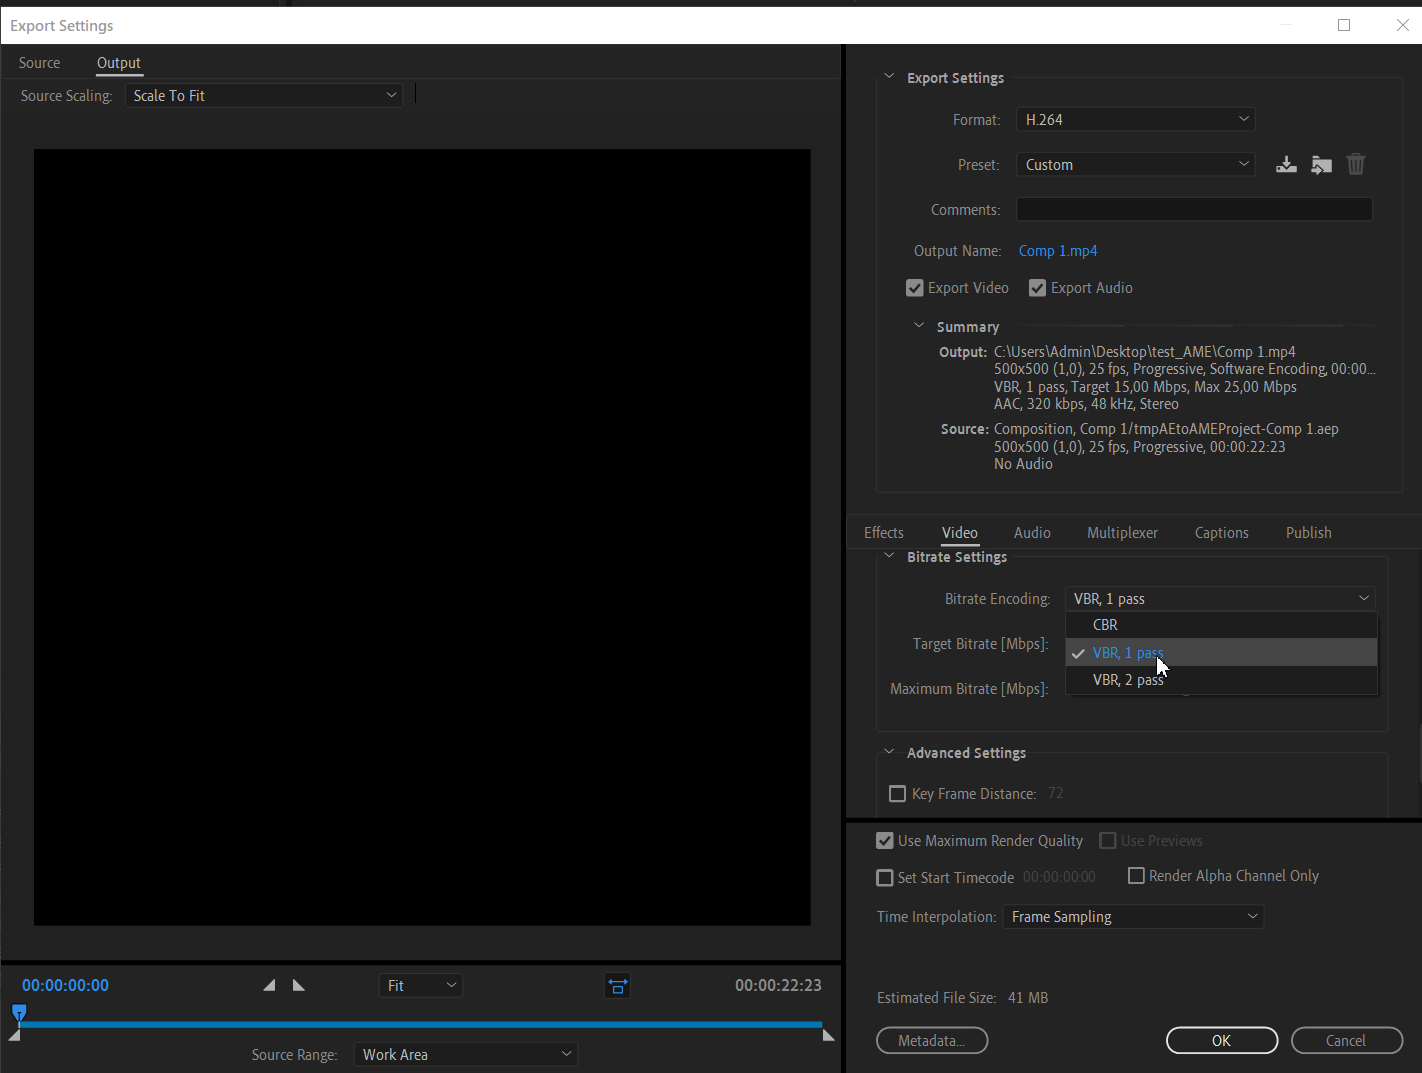Viewport: 1422px width, 1073px height.
Task: Click the Key Frame Distance value 72
Action: pyautogui.click(x=1056, y=793)
